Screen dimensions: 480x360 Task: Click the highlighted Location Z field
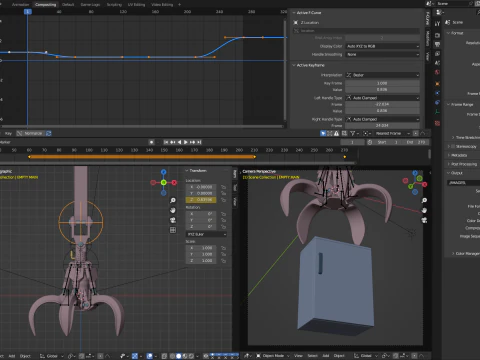[201, 200]
